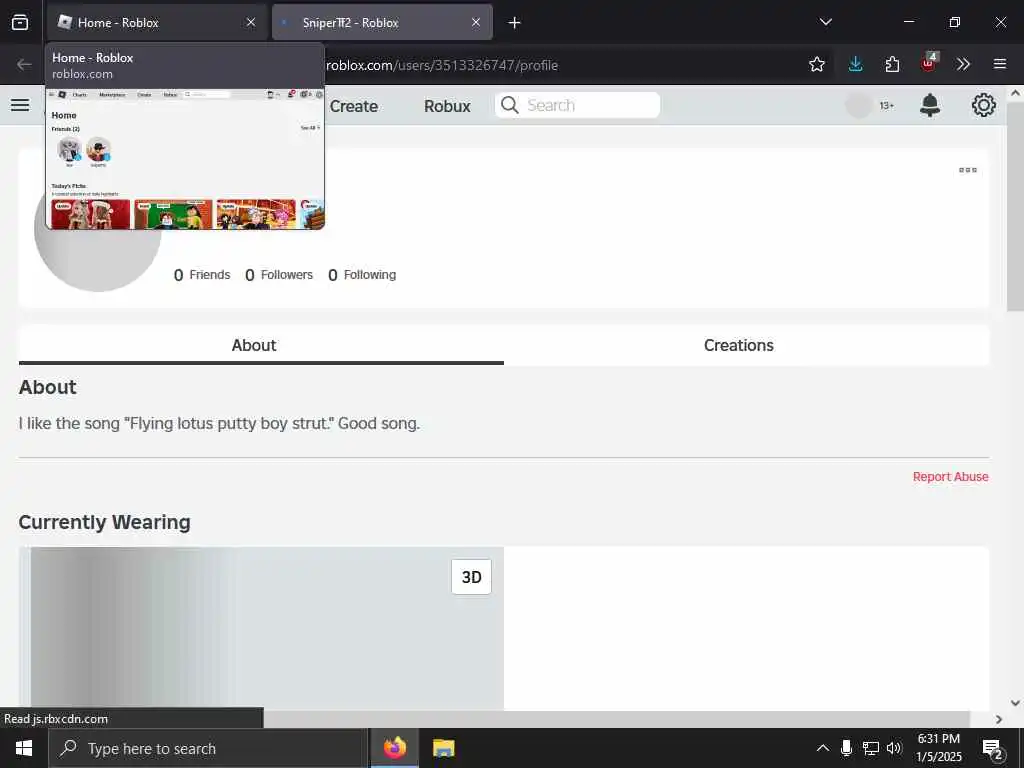1024x768 pixels.
Task: Click the Report Abuse link
Action: (x=950, y=477)
